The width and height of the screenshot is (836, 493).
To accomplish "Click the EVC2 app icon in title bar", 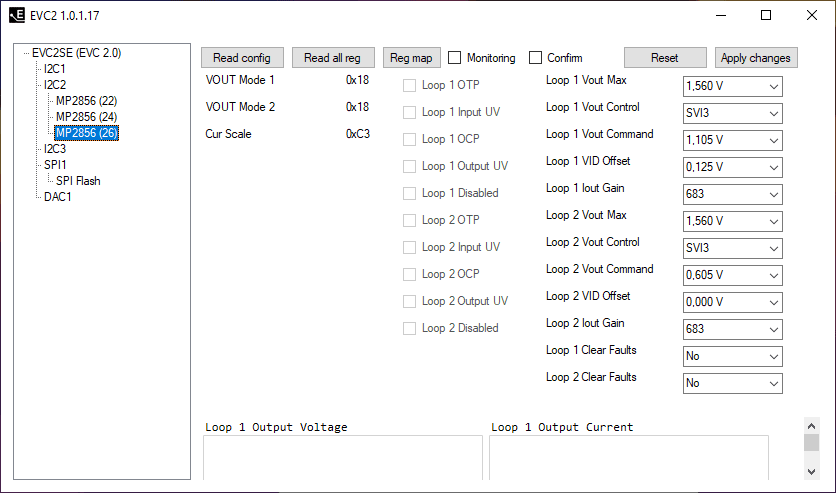I will 17,15.
